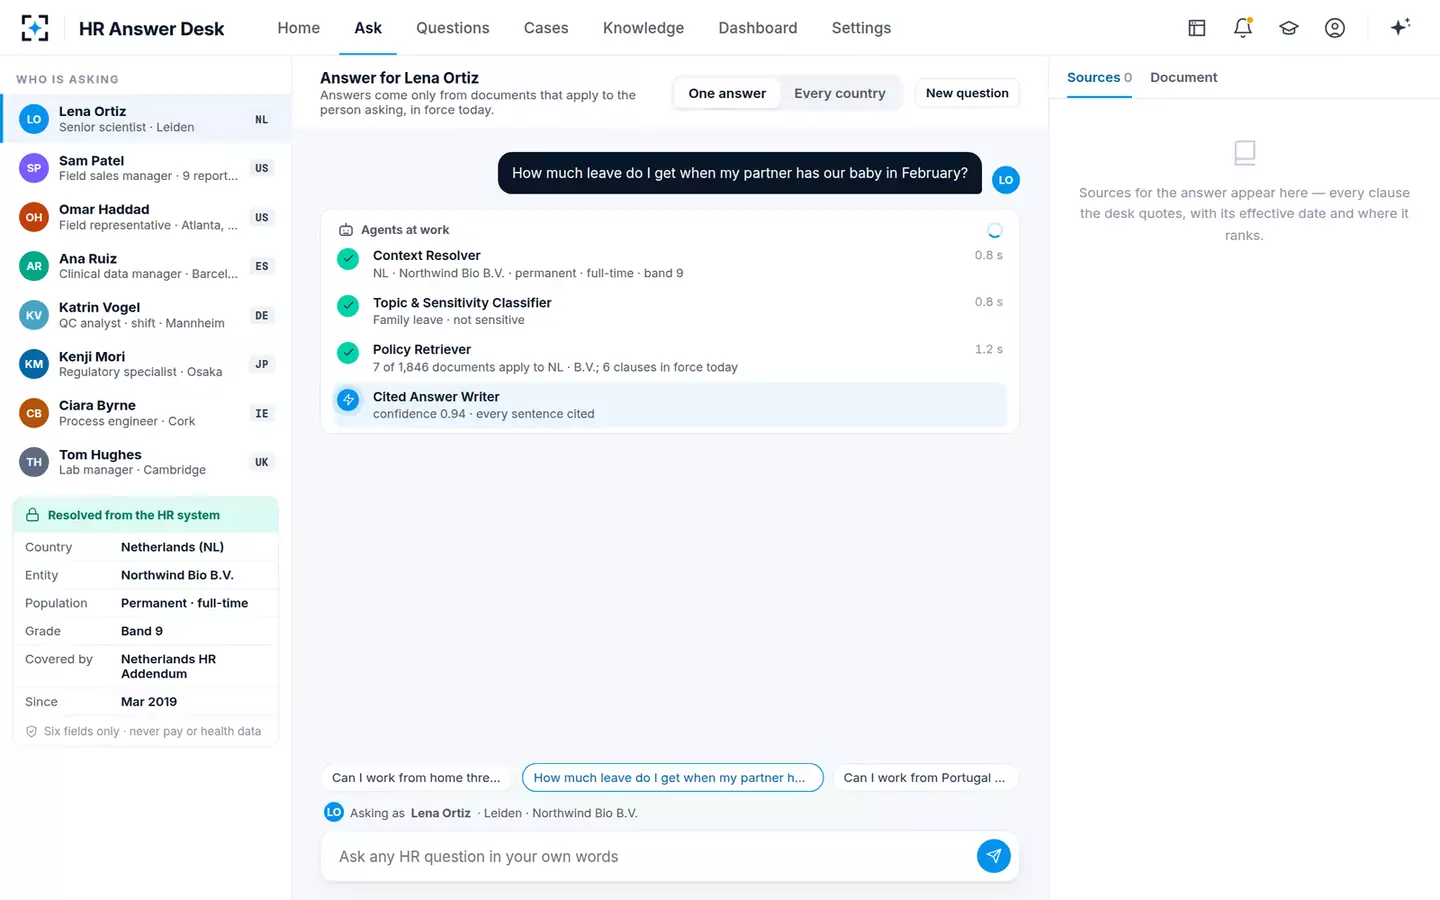This screenshot has width=1440, height=900.
Task: Open the user account profile icon
Action: point(1335,28)
